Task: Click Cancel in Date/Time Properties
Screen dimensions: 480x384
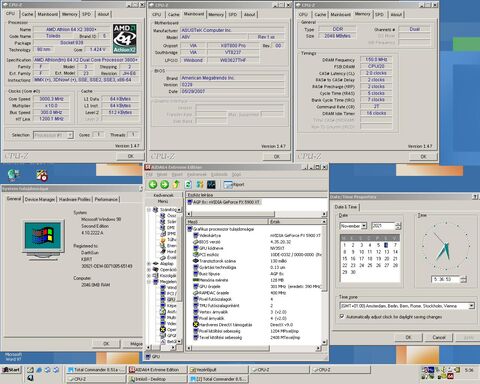Action: click(x=439, y=337)
